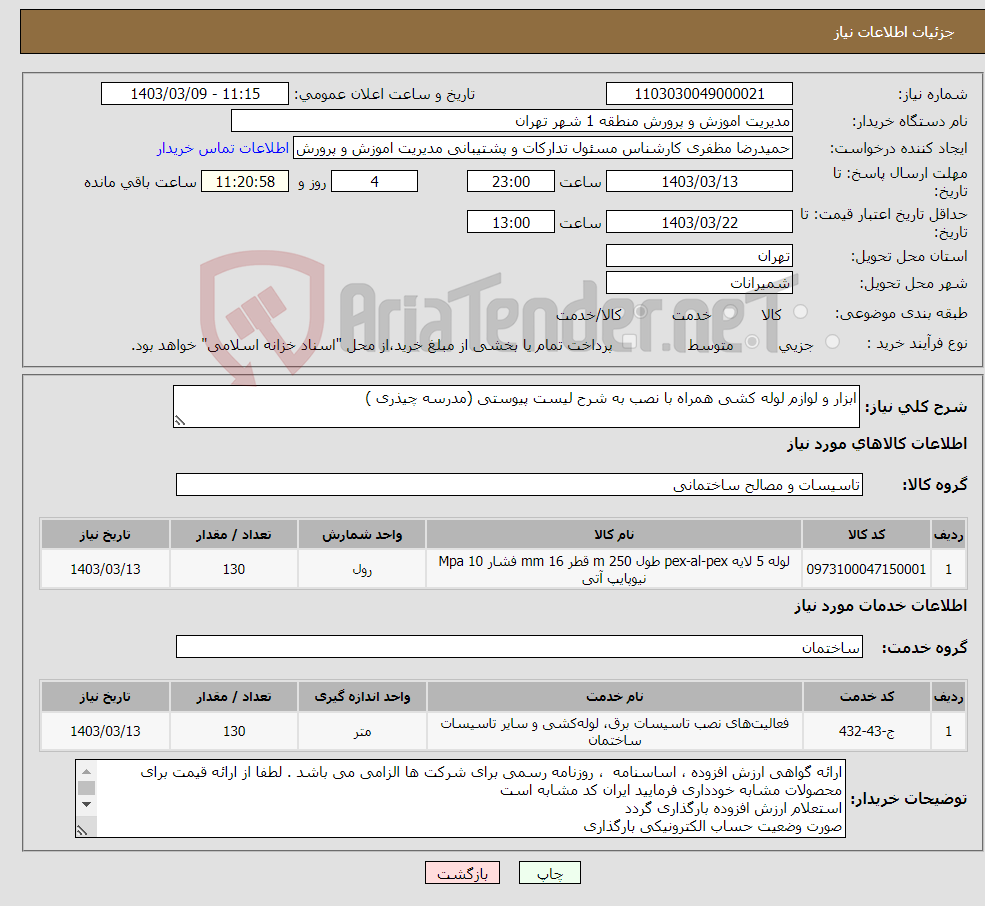
Task: Select the خدمت radio button
Action: pyautogui.click(x=729, y=312)
